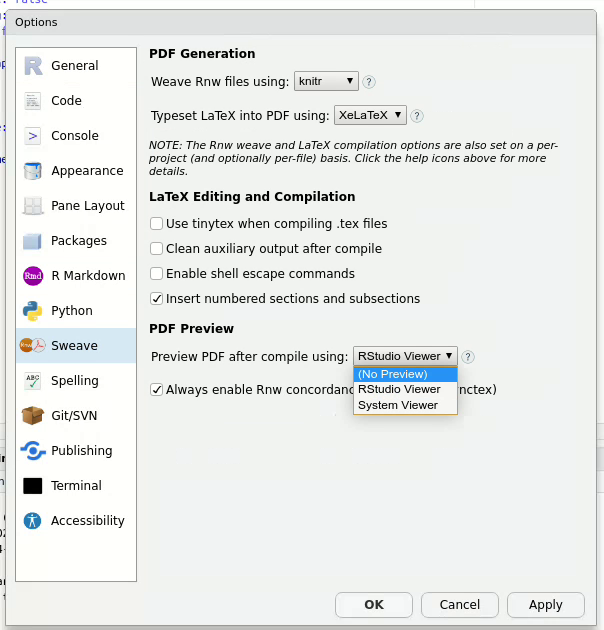
Task: Switch to the Appearance section label
Action: [87, 171]
